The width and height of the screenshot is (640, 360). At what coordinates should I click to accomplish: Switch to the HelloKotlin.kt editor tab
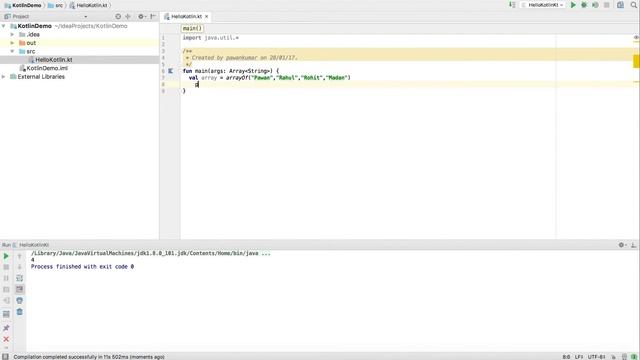(186, 16)
